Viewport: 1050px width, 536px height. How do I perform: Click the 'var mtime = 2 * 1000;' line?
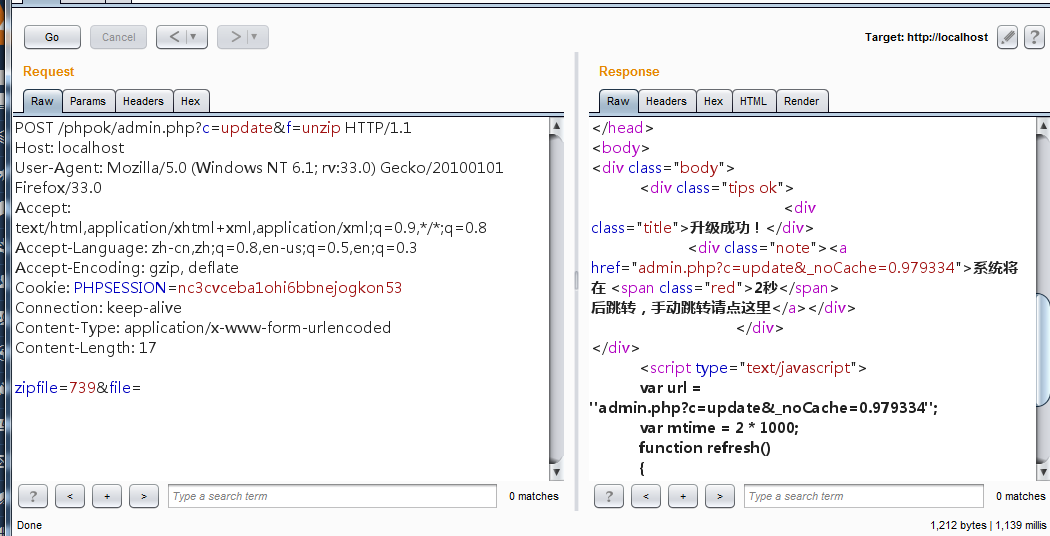719,428
